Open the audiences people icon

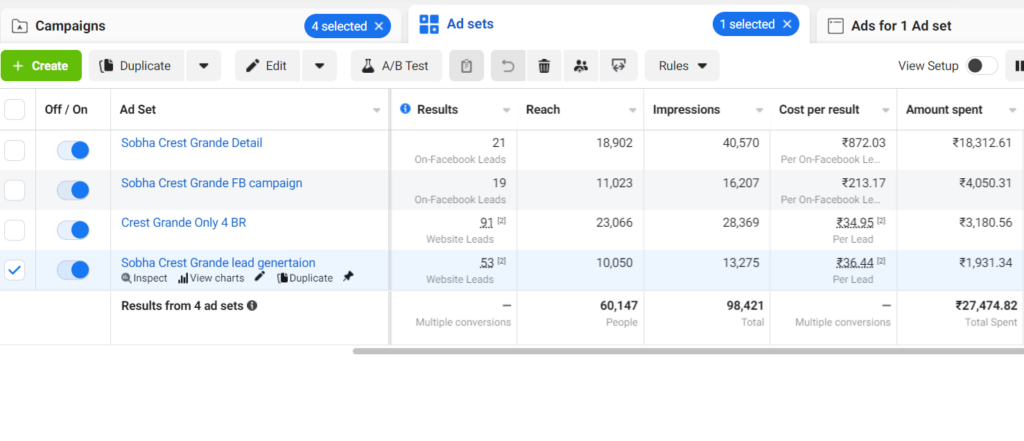(x=581, y=65)
